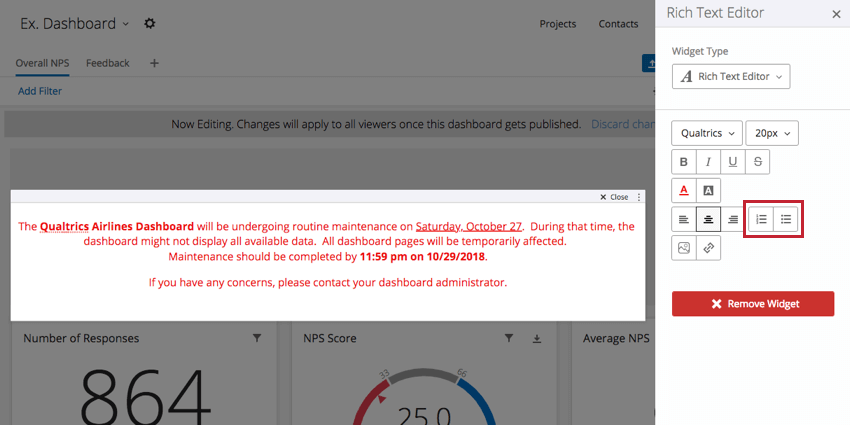850x425 pixels.
Task: Click the NPS gauge chart
Action: pyautogui.click(x=424, y=398)
